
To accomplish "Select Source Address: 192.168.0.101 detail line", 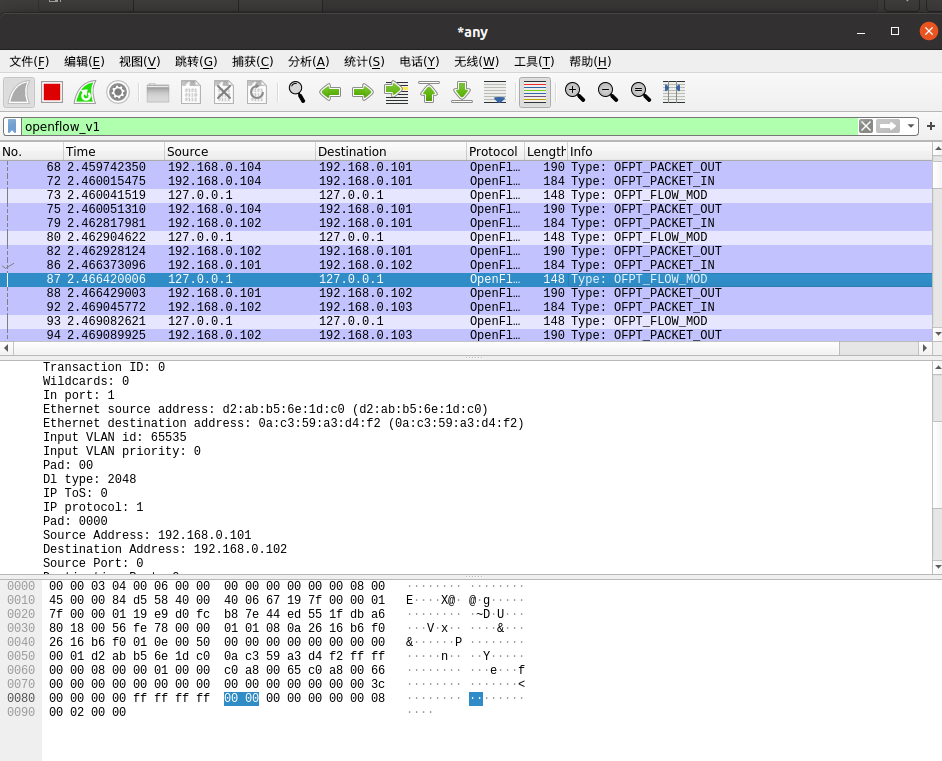I will [147, 535].
